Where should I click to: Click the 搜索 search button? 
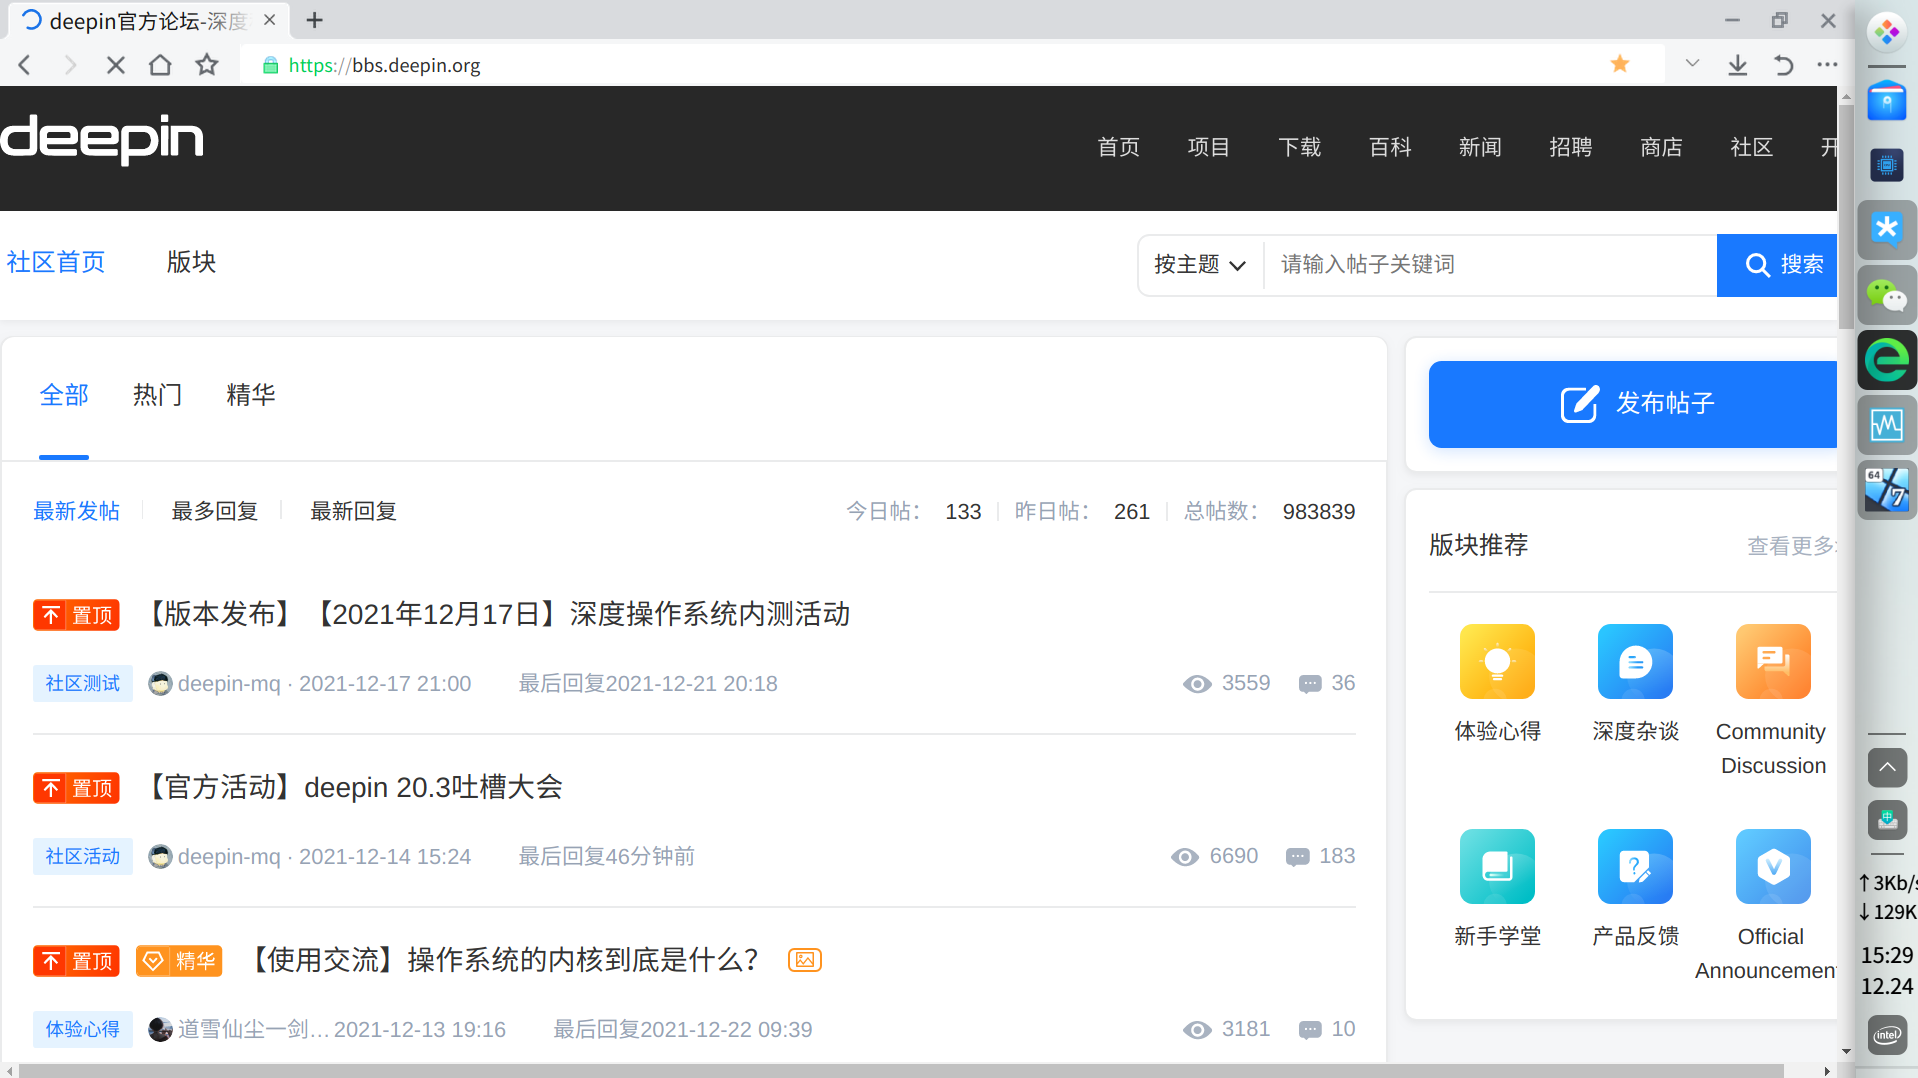pos(1777,265)
